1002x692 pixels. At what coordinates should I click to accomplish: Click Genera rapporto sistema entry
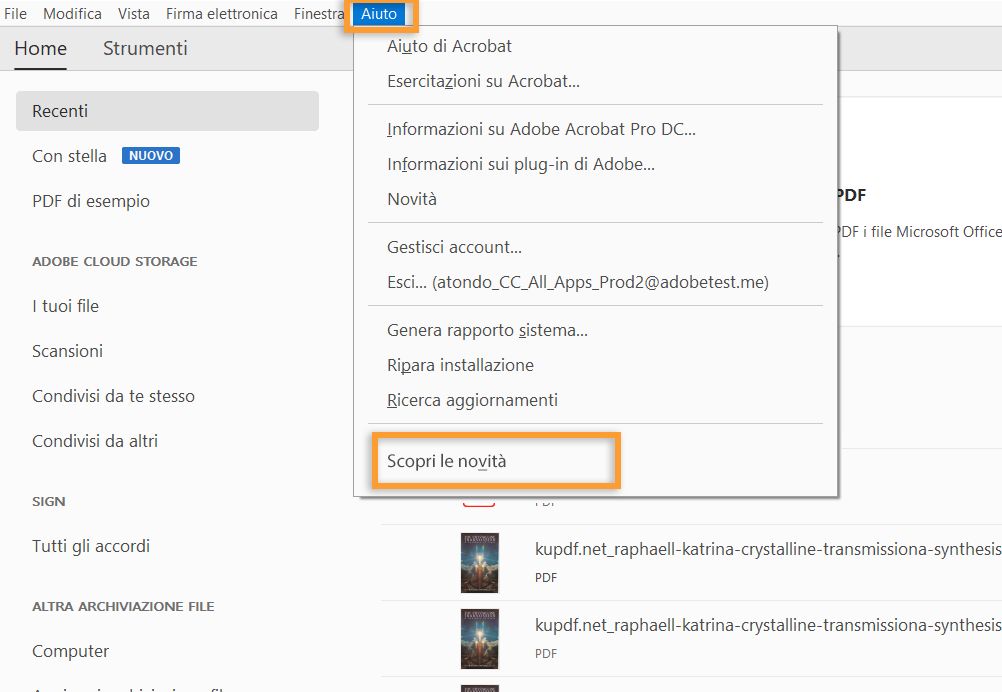tap(487, 330)
